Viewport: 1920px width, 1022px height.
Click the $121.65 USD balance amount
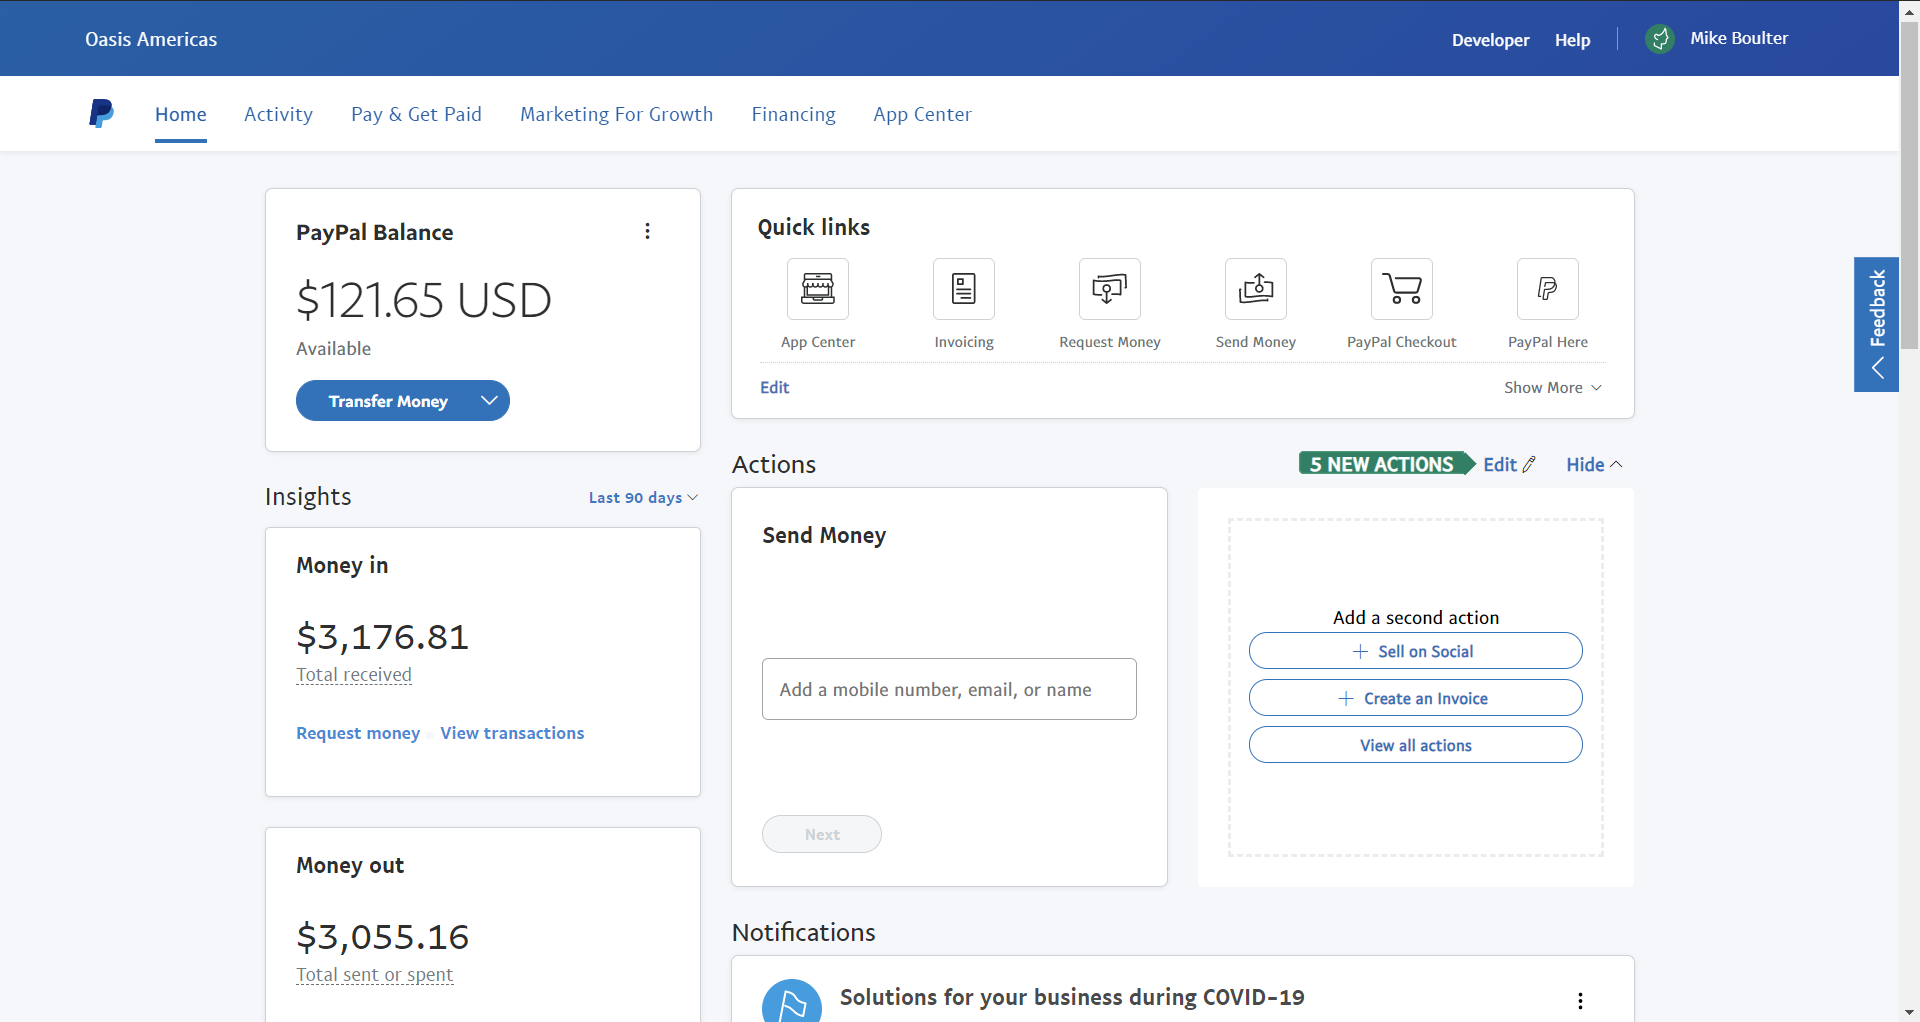424,300
